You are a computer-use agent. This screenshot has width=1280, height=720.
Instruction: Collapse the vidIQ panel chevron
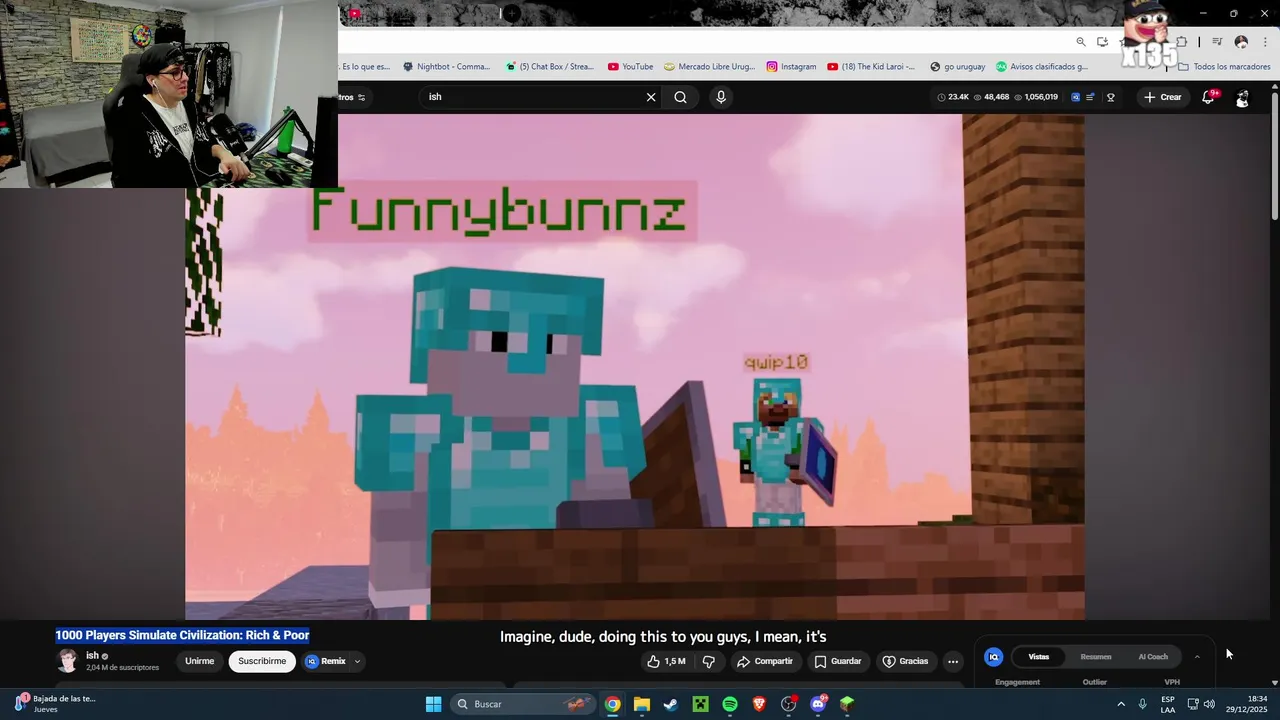pyautogui.click(x=1197, y=657)
